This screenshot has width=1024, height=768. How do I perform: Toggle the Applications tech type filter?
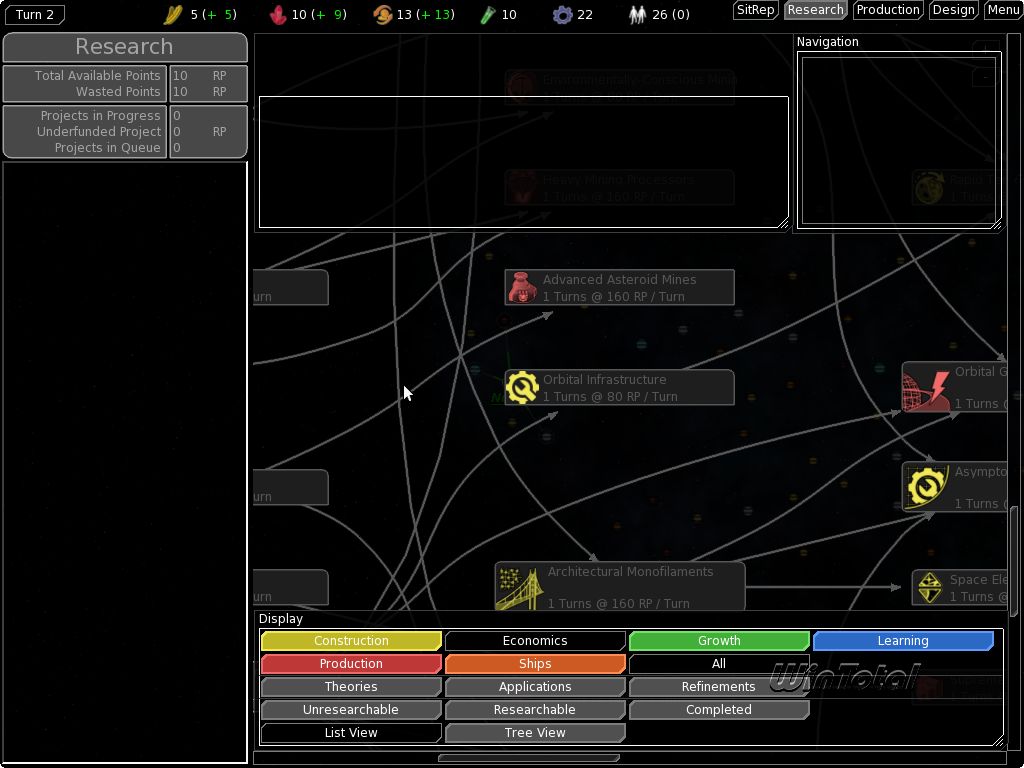535,686
